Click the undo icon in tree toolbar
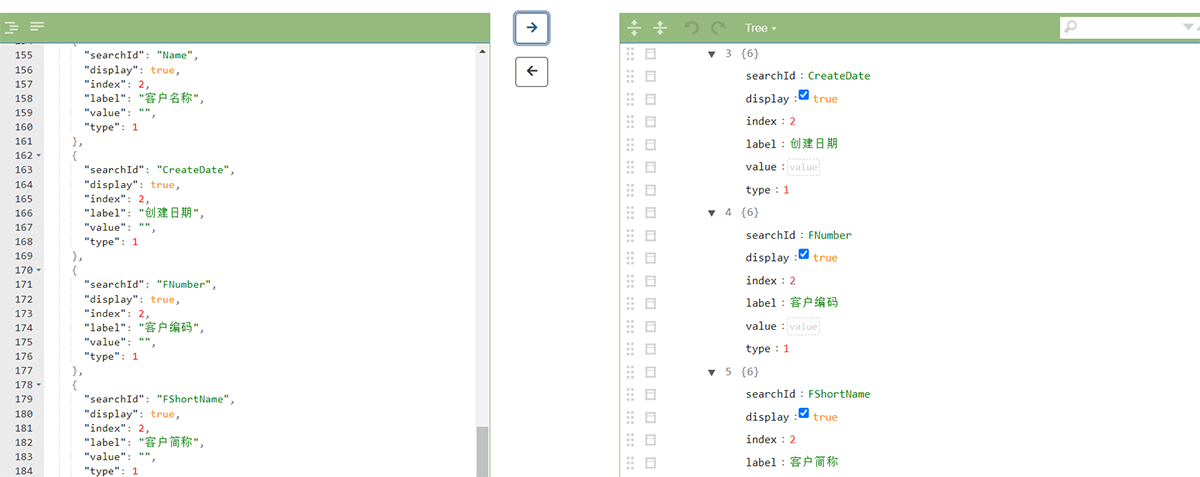 (x=692, y=28)
